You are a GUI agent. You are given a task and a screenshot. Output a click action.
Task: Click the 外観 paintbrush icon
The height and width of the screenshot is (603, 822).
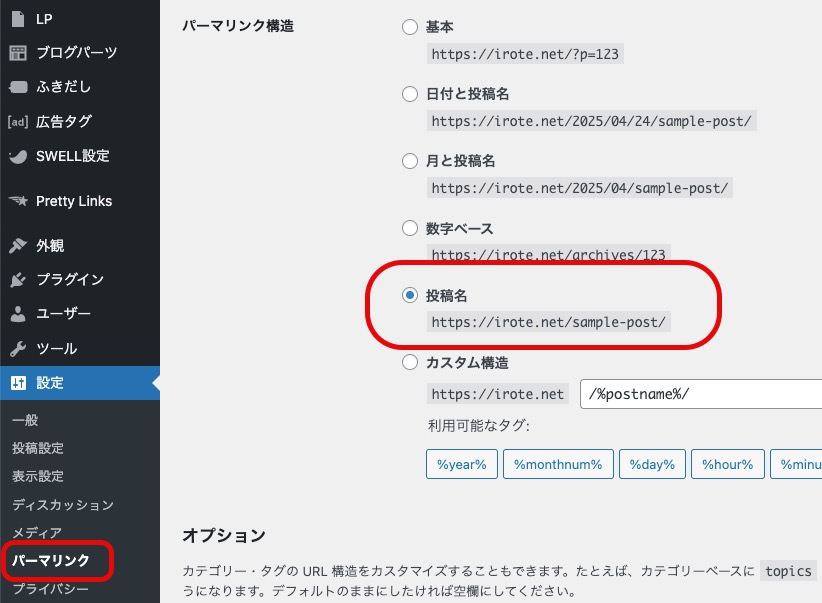(18, 246)
